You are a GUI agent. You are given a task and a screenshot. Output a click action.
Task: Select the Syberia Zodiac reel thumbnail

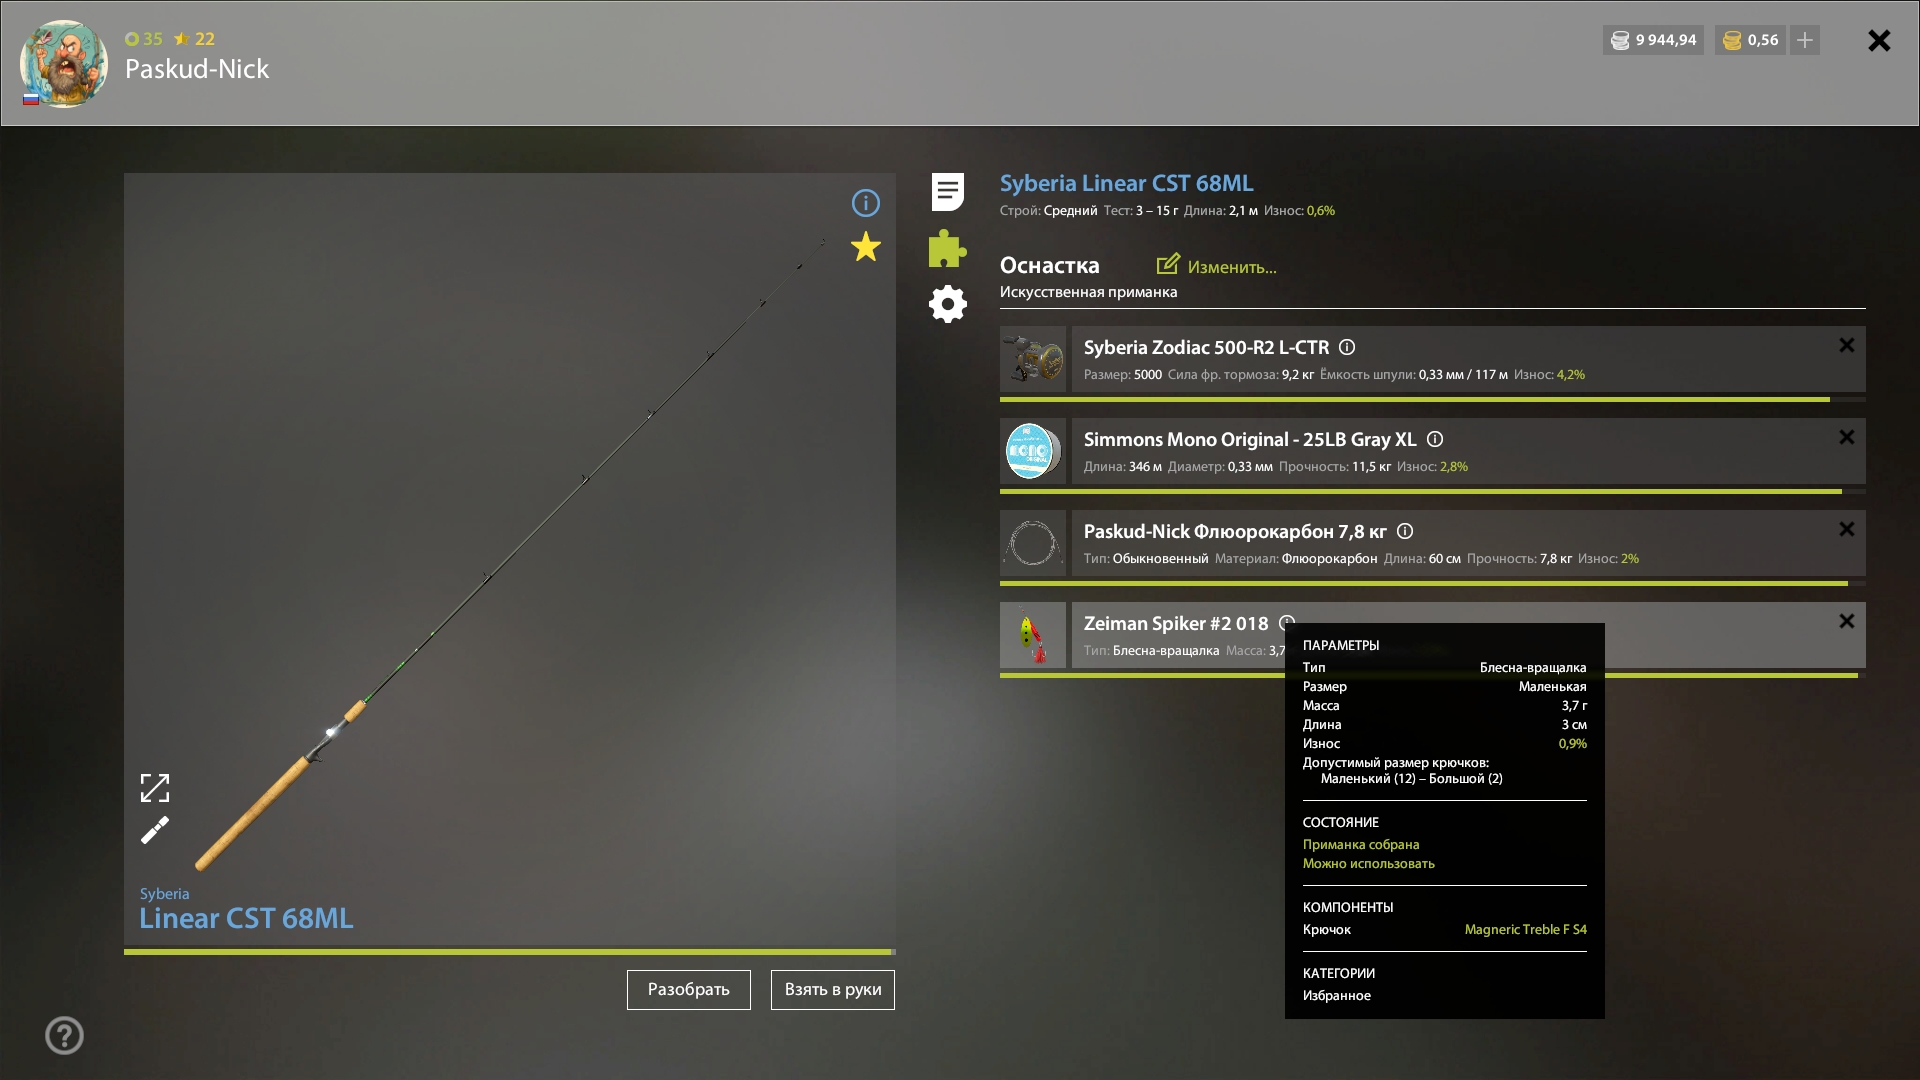click(x=1033, y=359)
